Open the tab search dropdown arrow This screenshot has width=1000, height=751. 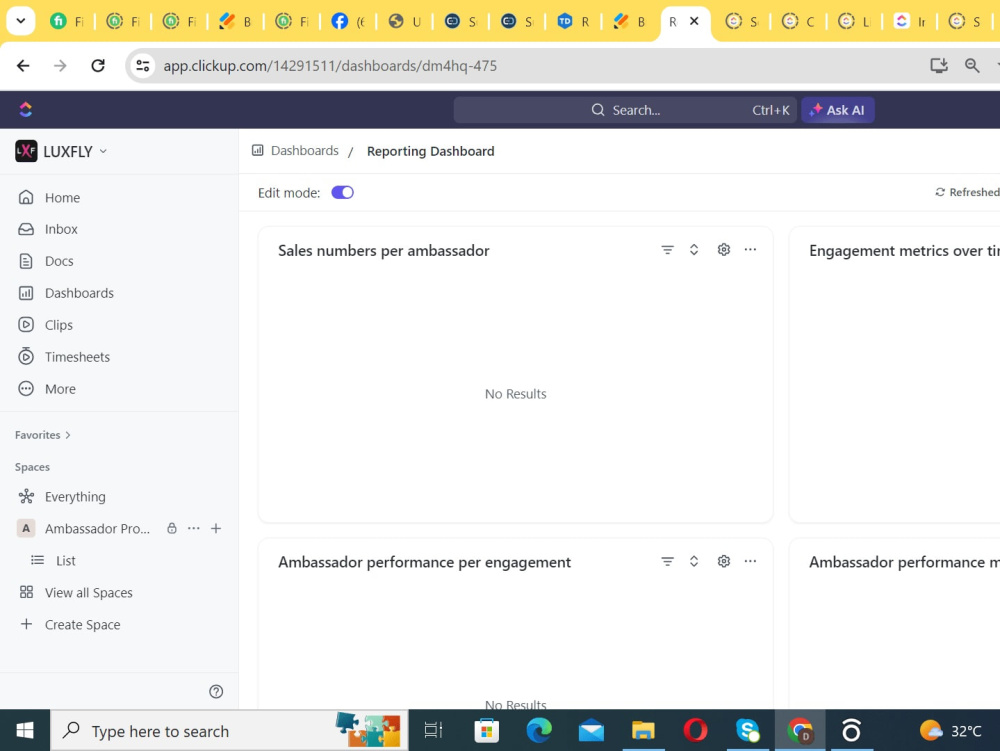pos(20,21)
